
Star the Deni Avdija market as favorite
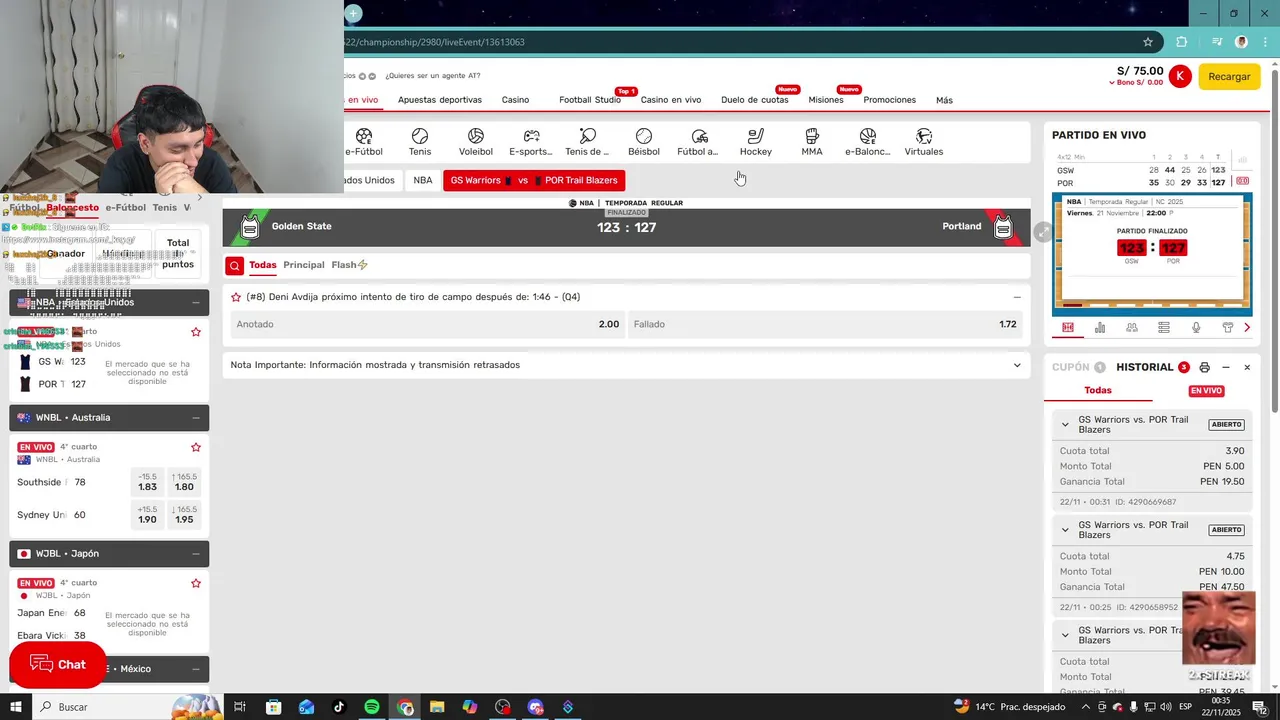click(x=236, y=297)
